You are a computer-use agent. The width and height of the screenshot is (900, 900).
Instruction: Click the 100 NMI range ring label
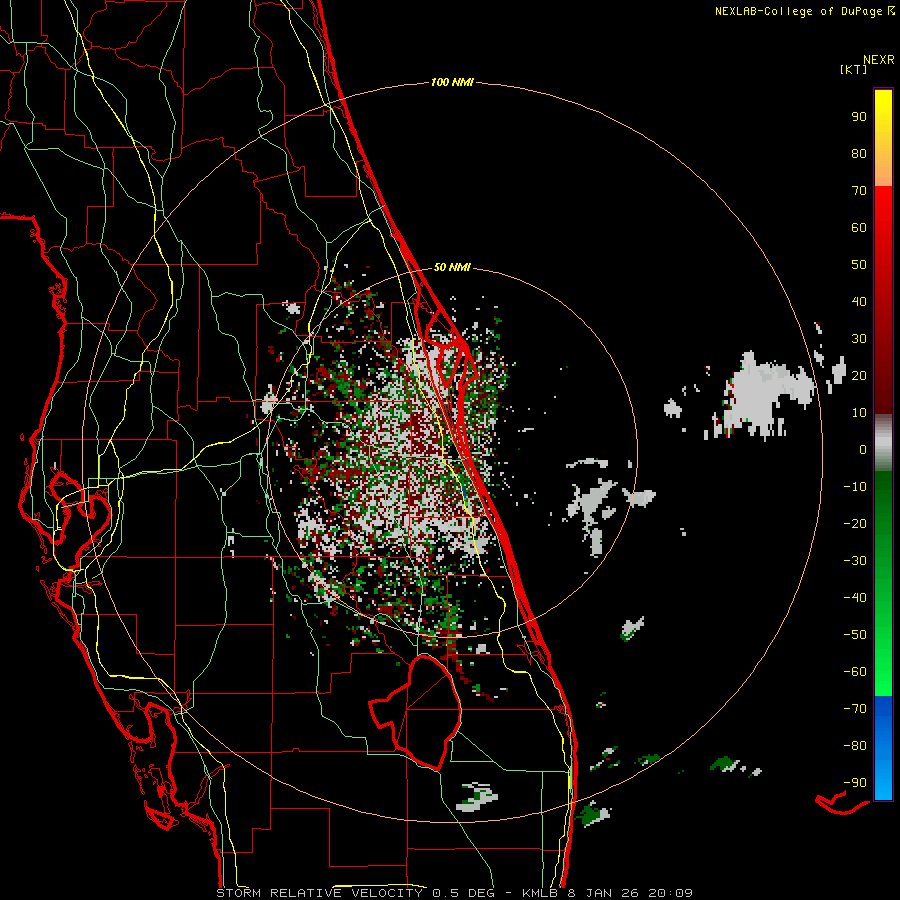point(452,83)
